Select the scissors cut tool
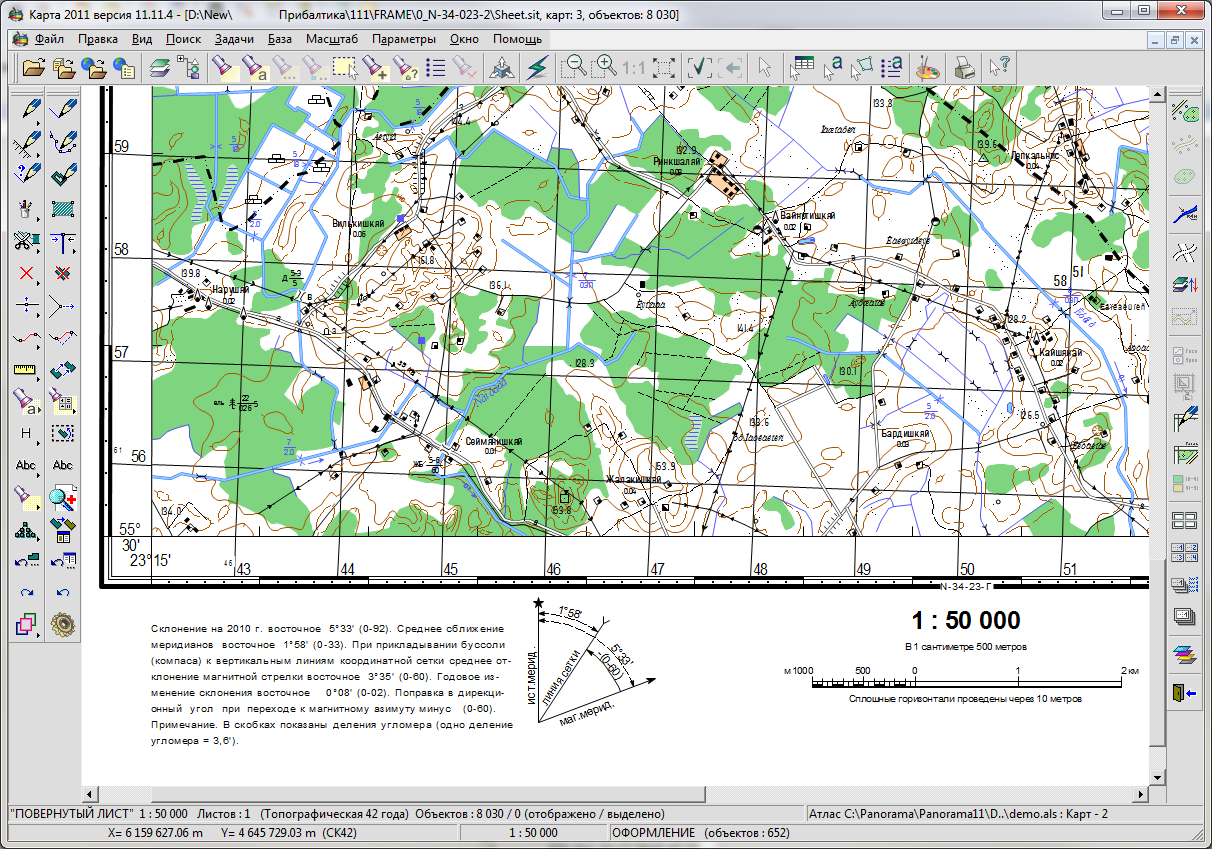Viewport: 1212px width, 849px height. 26,241
